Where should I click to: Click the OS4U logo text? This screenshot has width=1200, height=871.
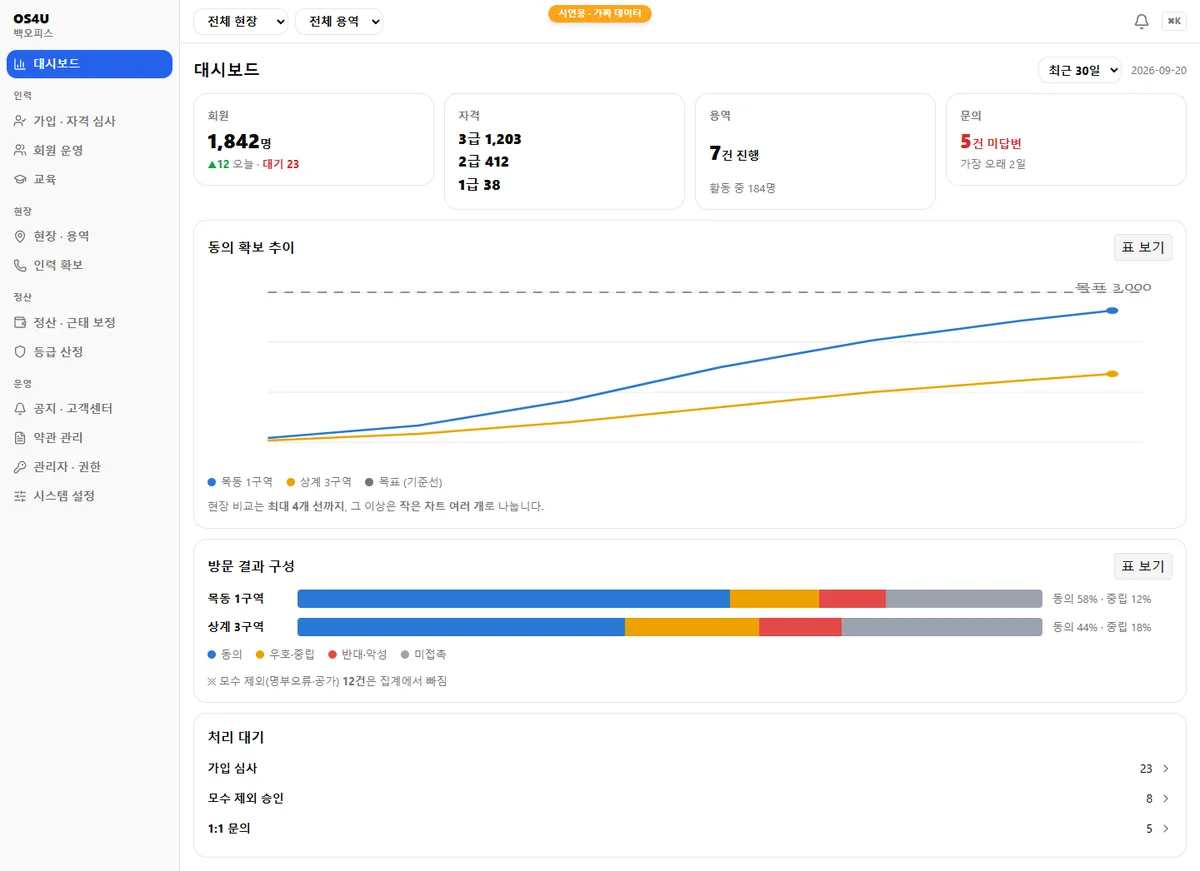click(31, 18)
